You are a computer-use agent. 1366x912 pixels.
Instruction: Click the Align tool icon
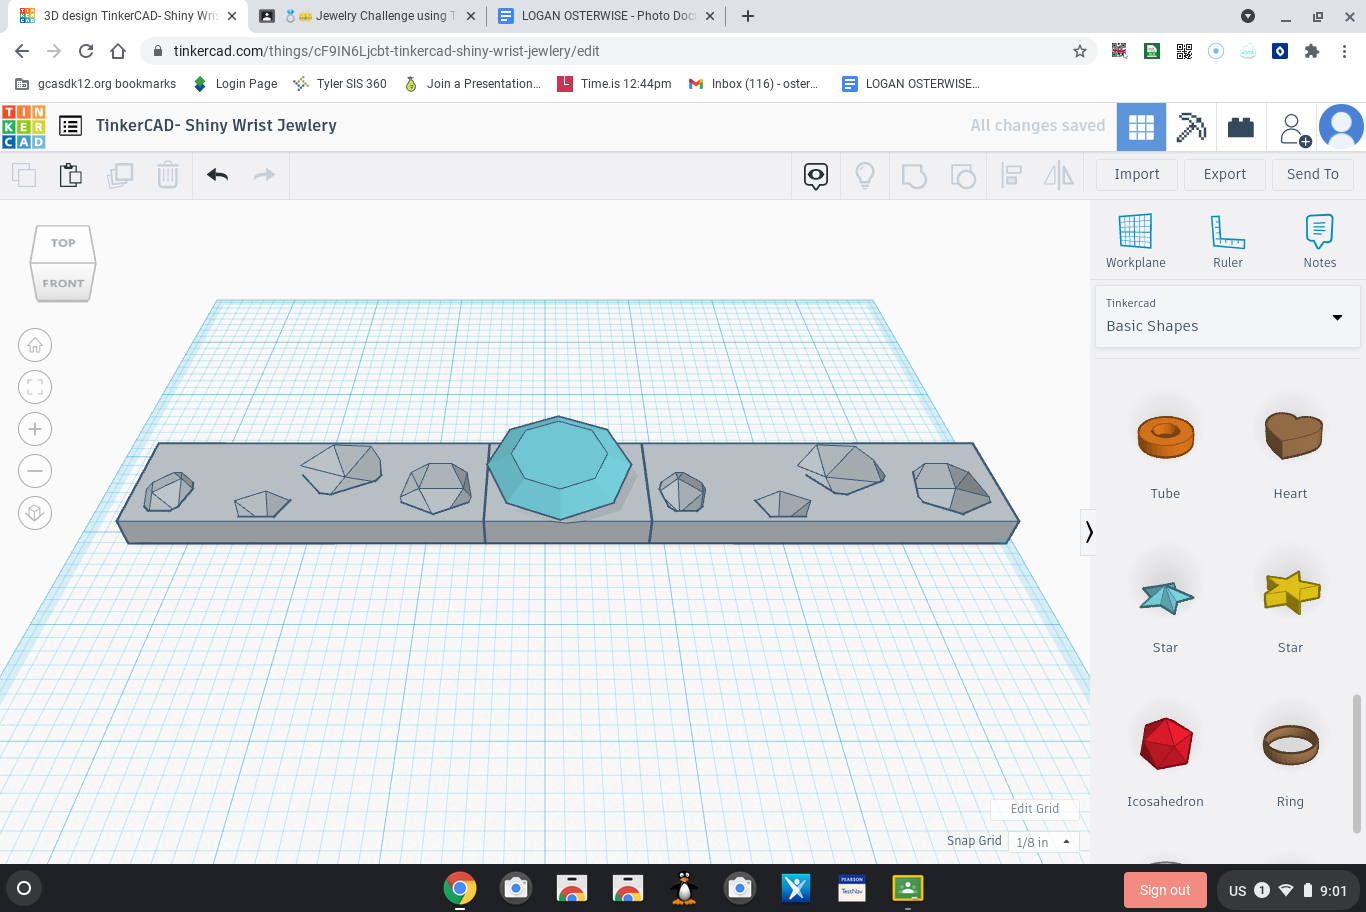click(1011, 176)
